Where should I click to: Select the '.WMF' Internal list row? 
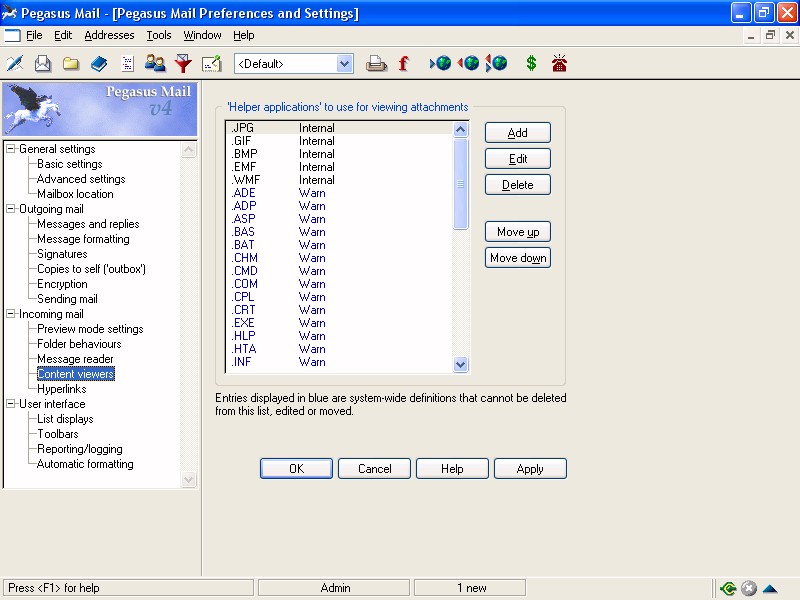[339, 180]
